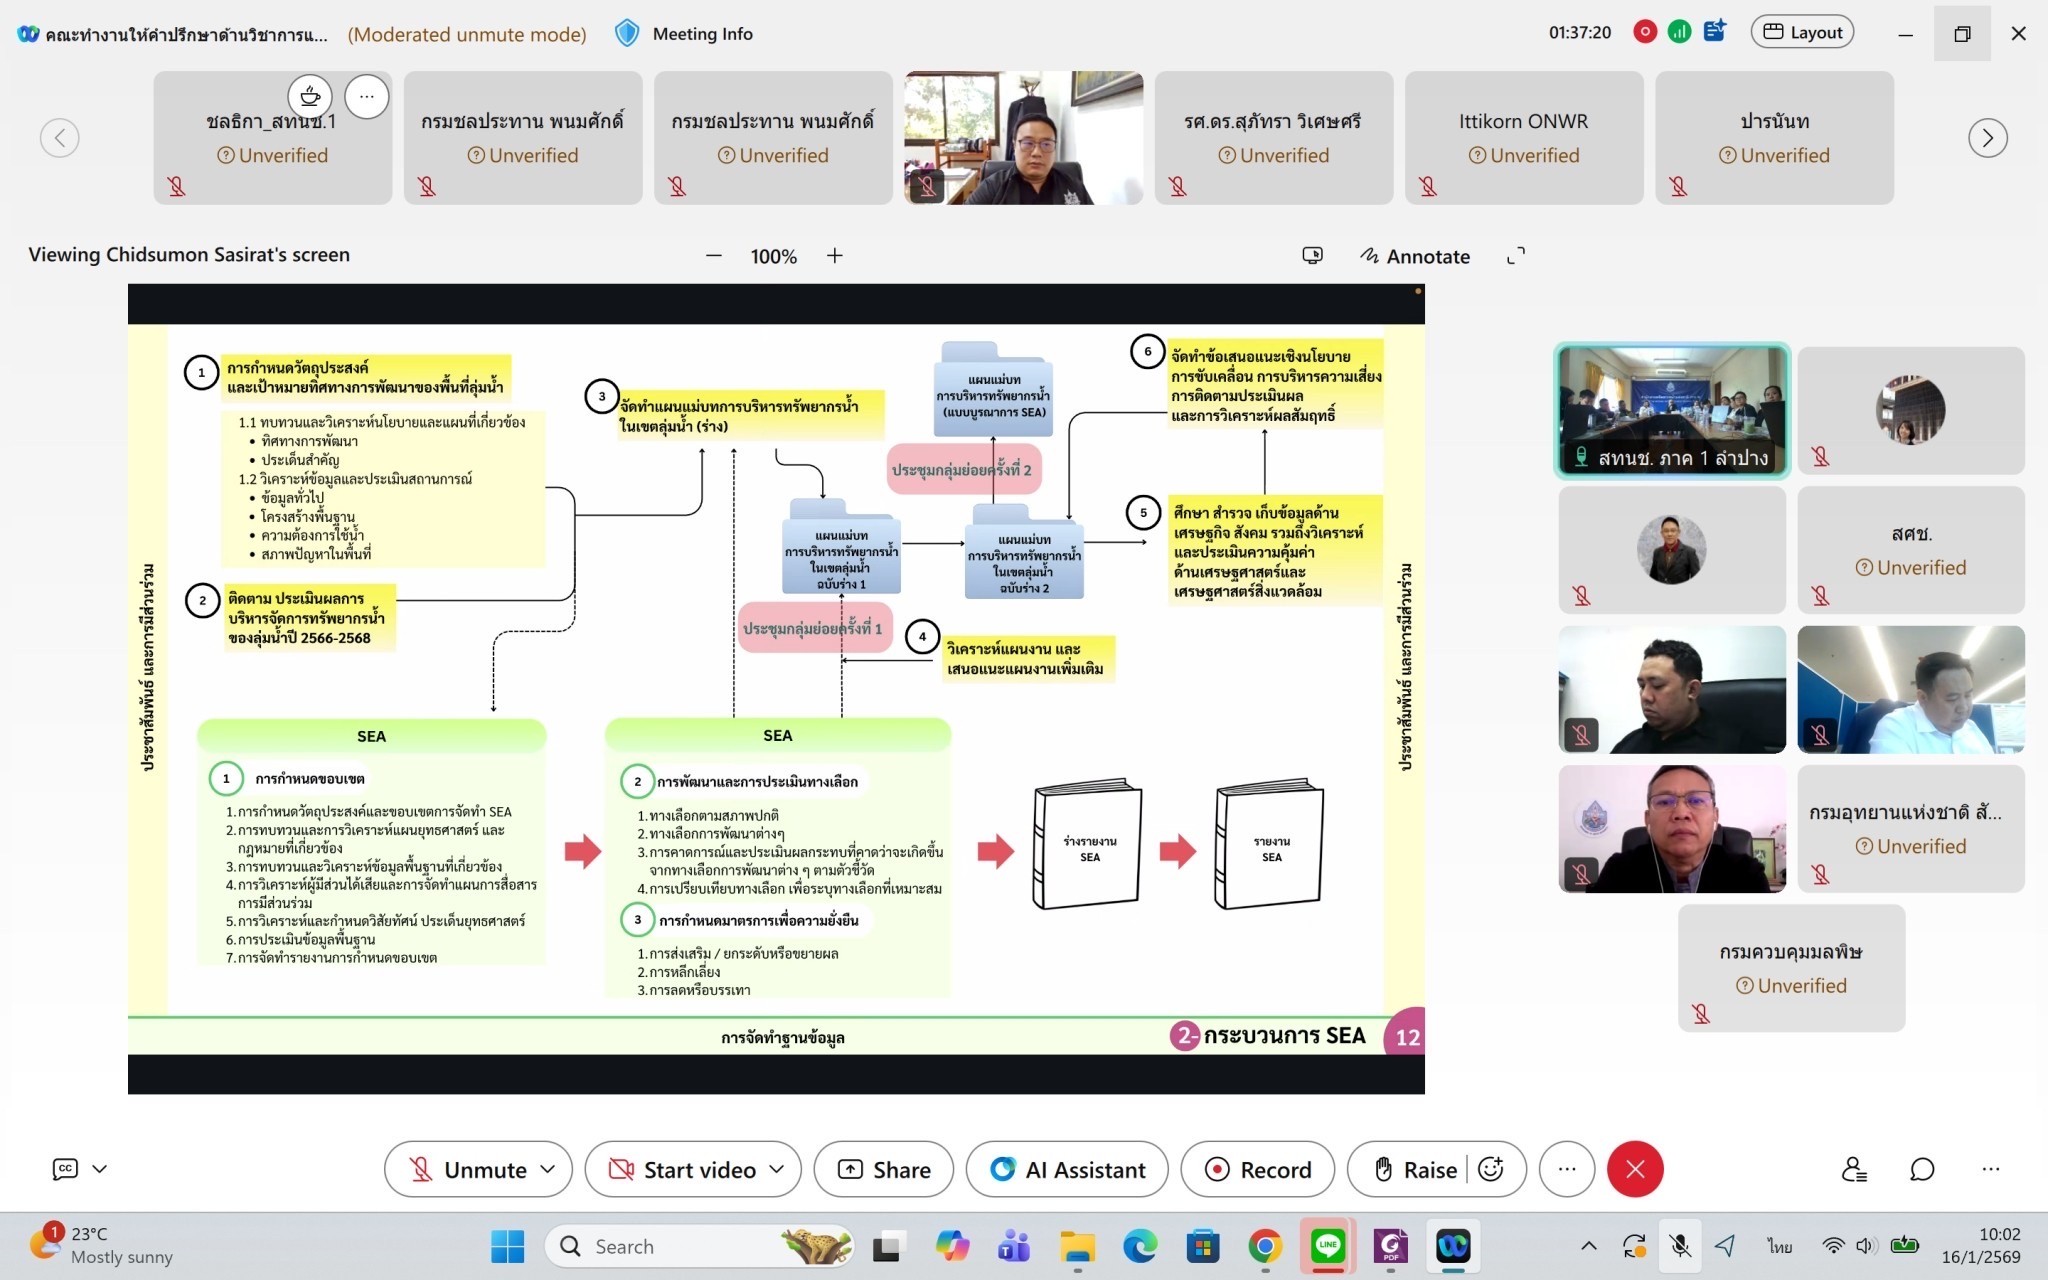The image size is (2048, 1280).
Task: Open the reactions smiley icon
Action: [x=1491, y=1169]
